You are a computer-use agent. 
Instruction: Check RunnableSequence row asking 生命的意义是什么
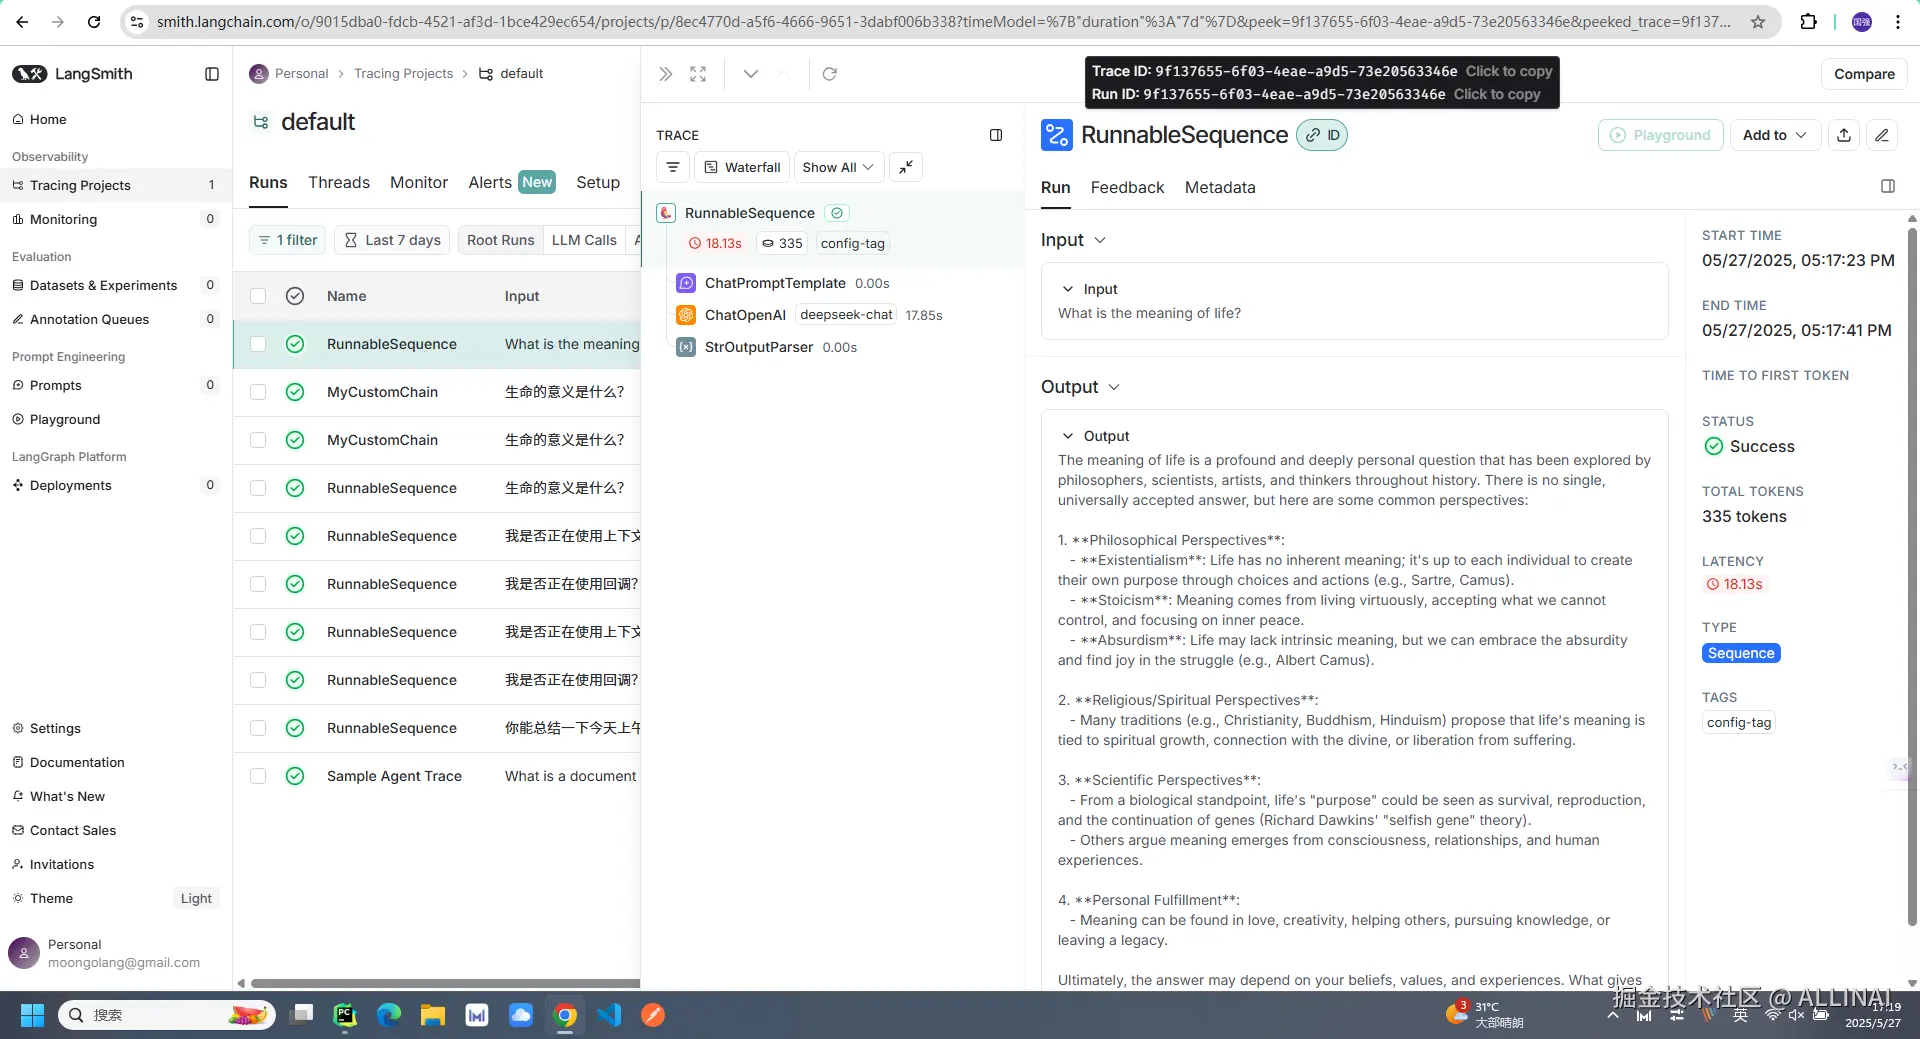[258, 488]
